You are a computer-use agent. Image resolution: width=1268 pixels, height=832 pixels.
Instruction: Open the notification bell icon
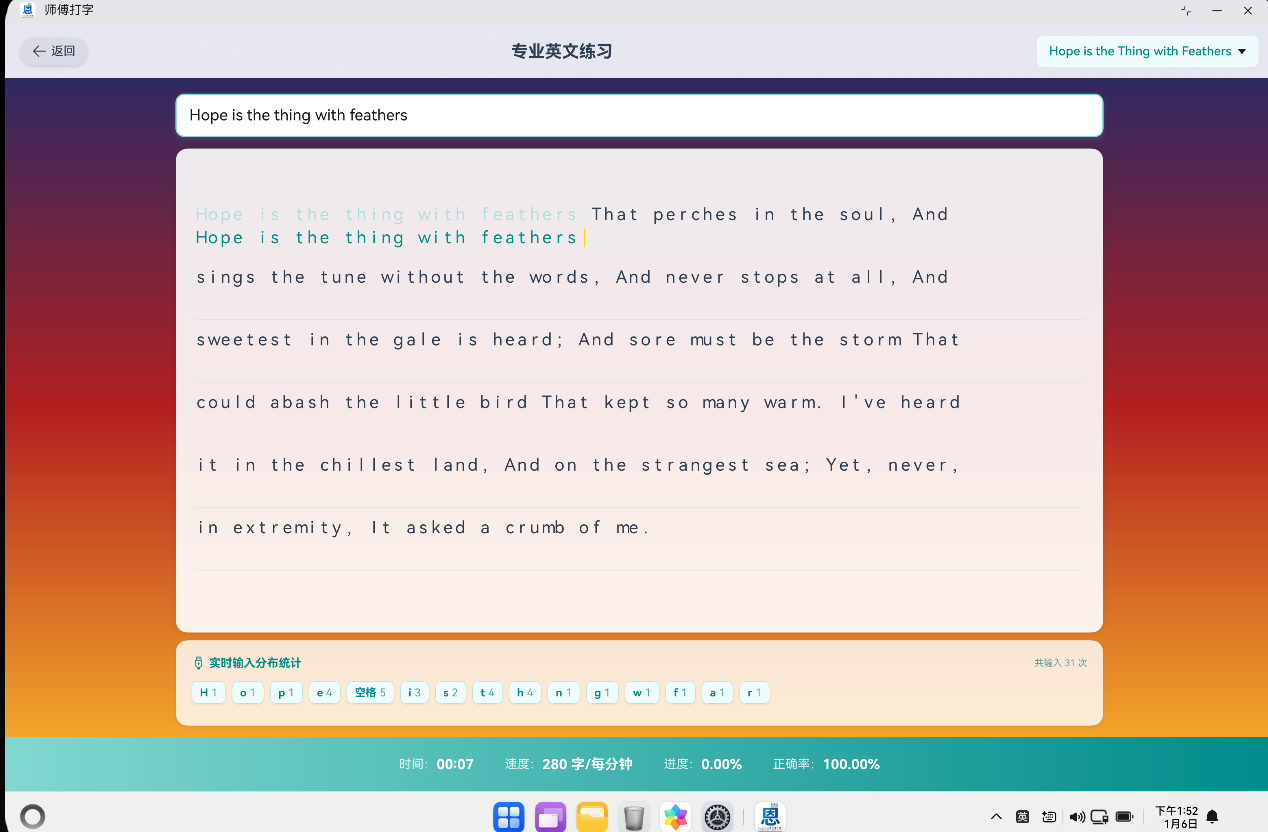1213,817
